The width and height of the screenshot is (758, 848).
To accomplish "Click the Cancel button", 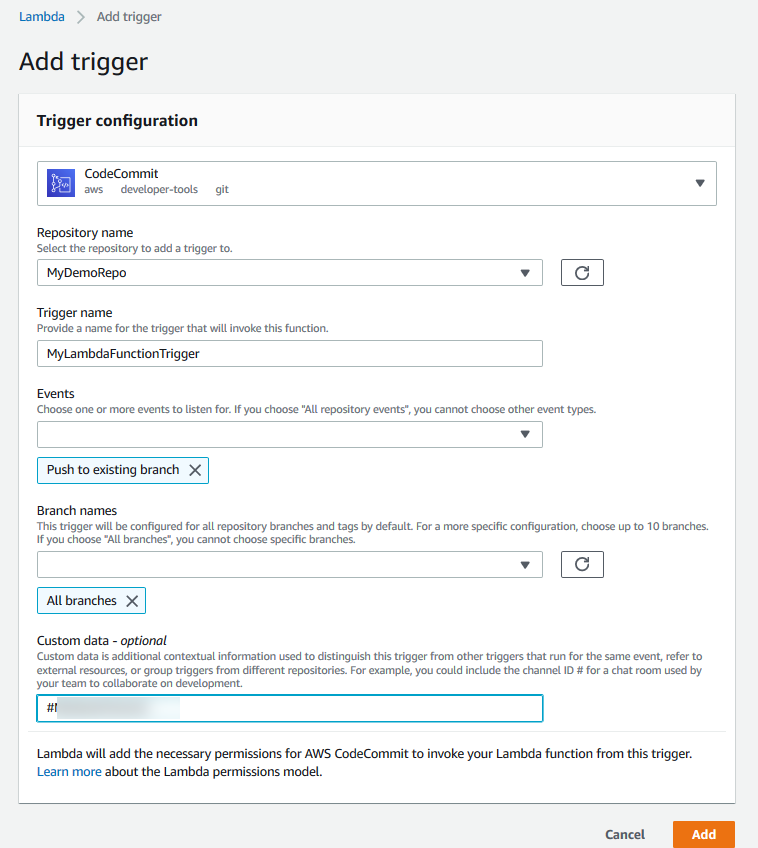I will click(x=624, y=834).
